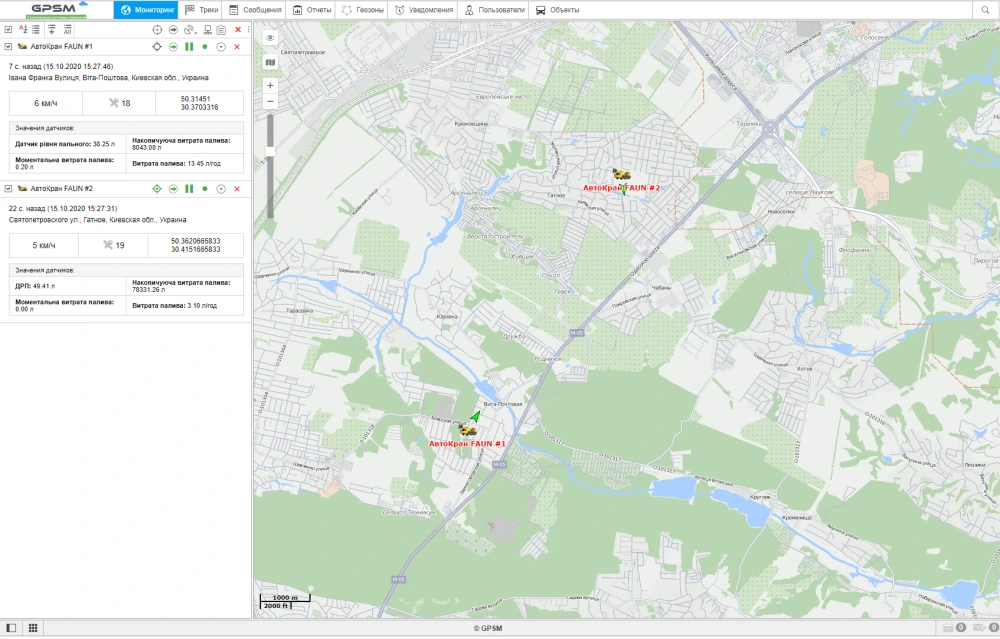Screen dimensions: 1000x639
Task: Open options dropdown for АвтоКран FAUN #1
Action: [221, 47]
